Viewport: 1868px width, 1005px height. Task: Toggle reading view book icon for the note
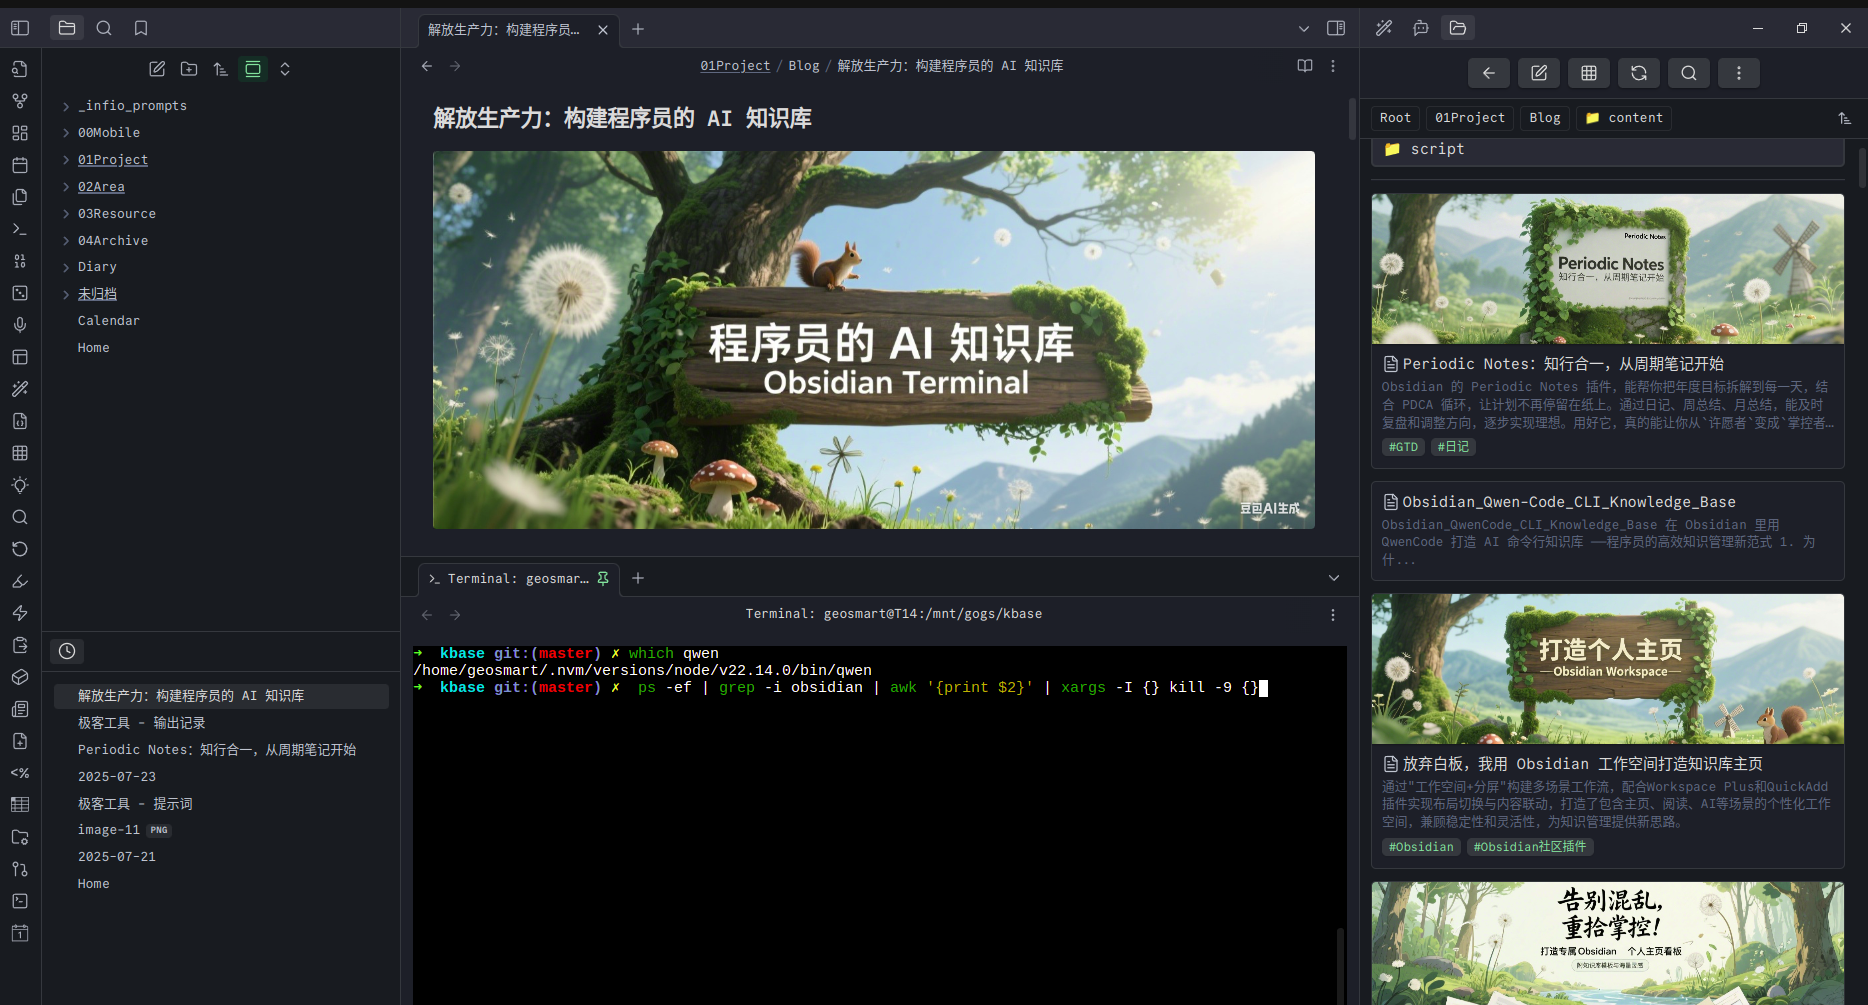click(1305, 66)
